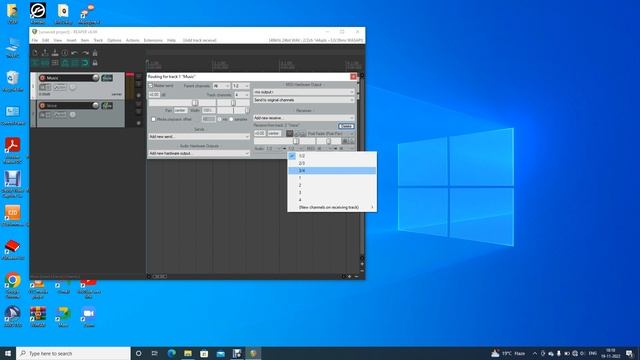
Task: Toggle the Master send checkbox
Action: click(x=151, y=86)
